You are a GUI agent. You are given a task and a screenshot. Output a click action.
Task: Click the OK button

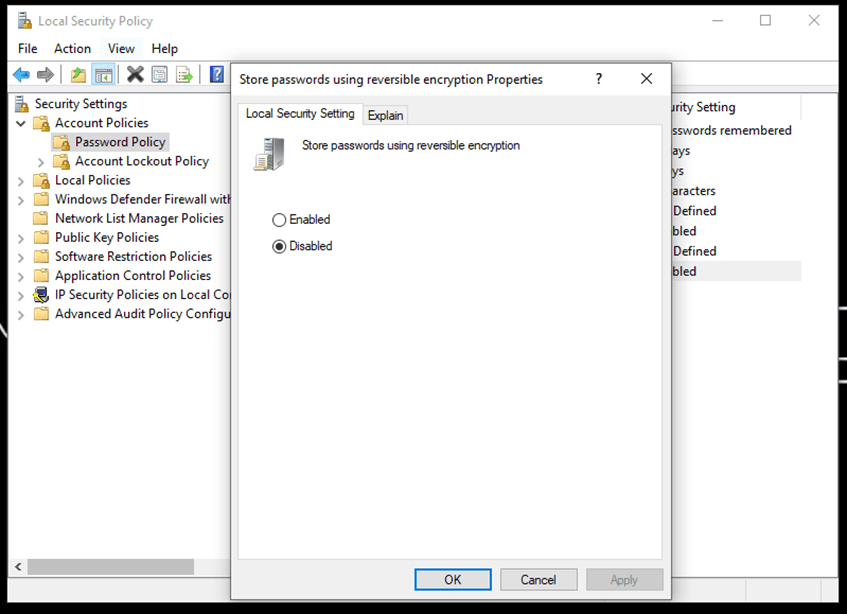point(452,579)
